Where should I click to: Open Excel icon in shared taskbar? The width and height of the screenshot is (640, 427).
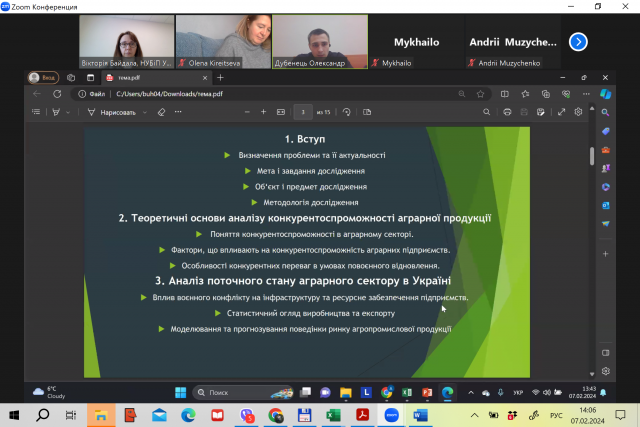tap(407, 392)
